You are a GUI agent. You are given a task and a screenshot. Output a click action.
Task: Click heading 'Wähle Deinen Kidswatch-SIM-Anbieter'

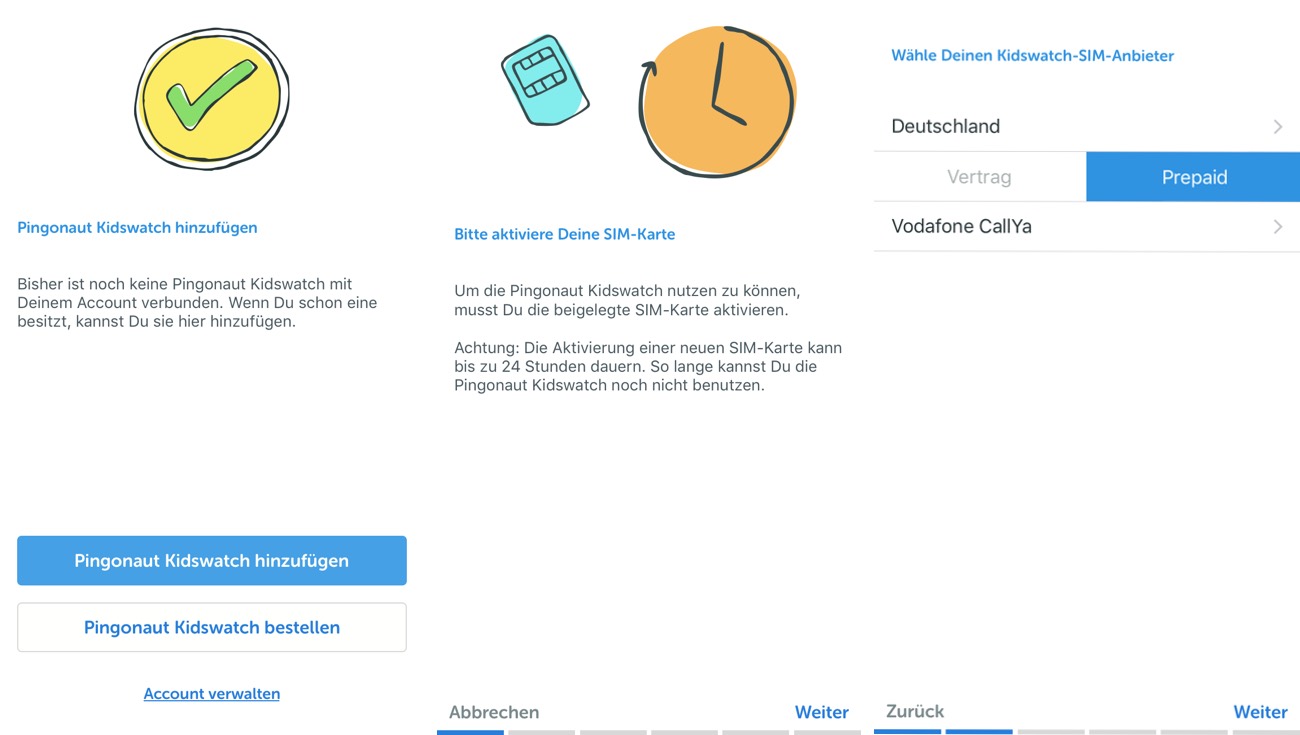(x=1033, y=56)
